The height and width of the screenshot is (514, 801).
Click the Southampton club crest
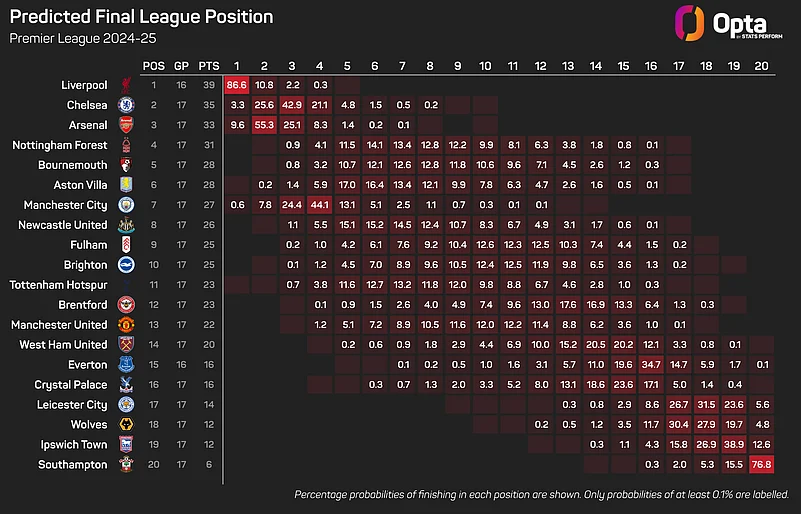127,463
